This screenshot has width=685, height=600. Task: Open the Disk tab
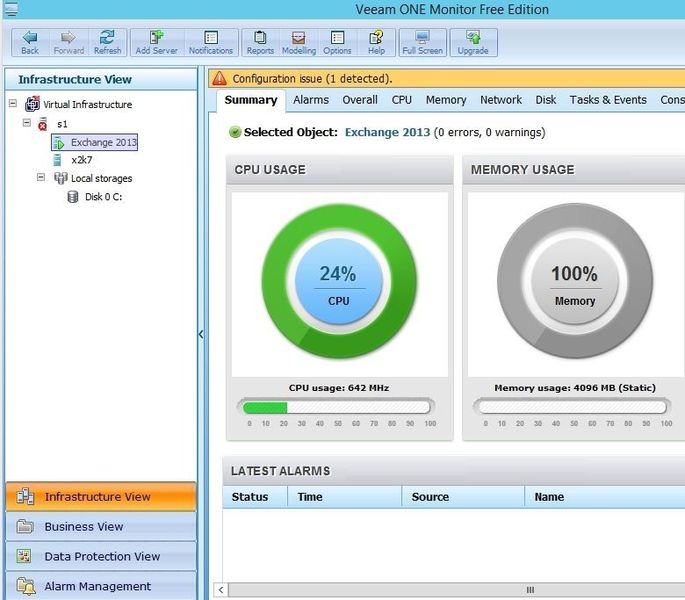pyautogui.click(x=546, y=100)
